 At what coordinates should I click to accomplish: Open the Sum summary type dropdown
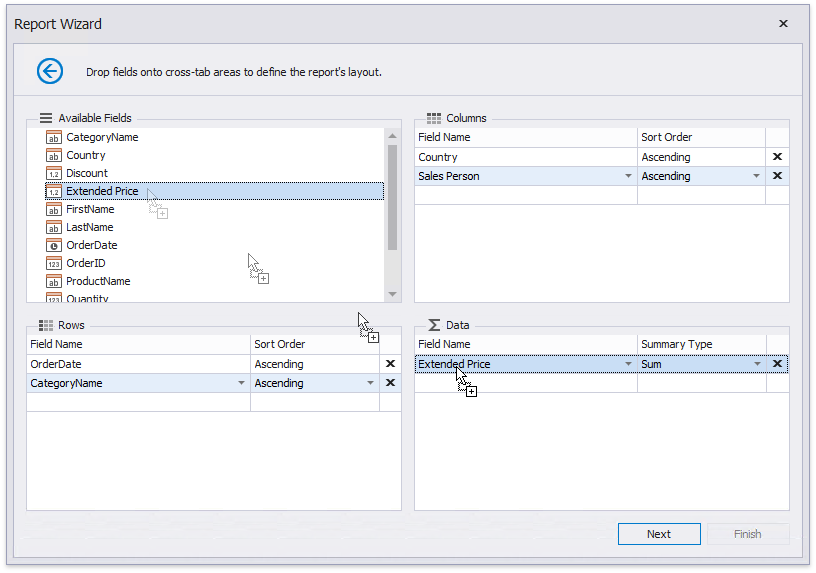click(756, 364)
